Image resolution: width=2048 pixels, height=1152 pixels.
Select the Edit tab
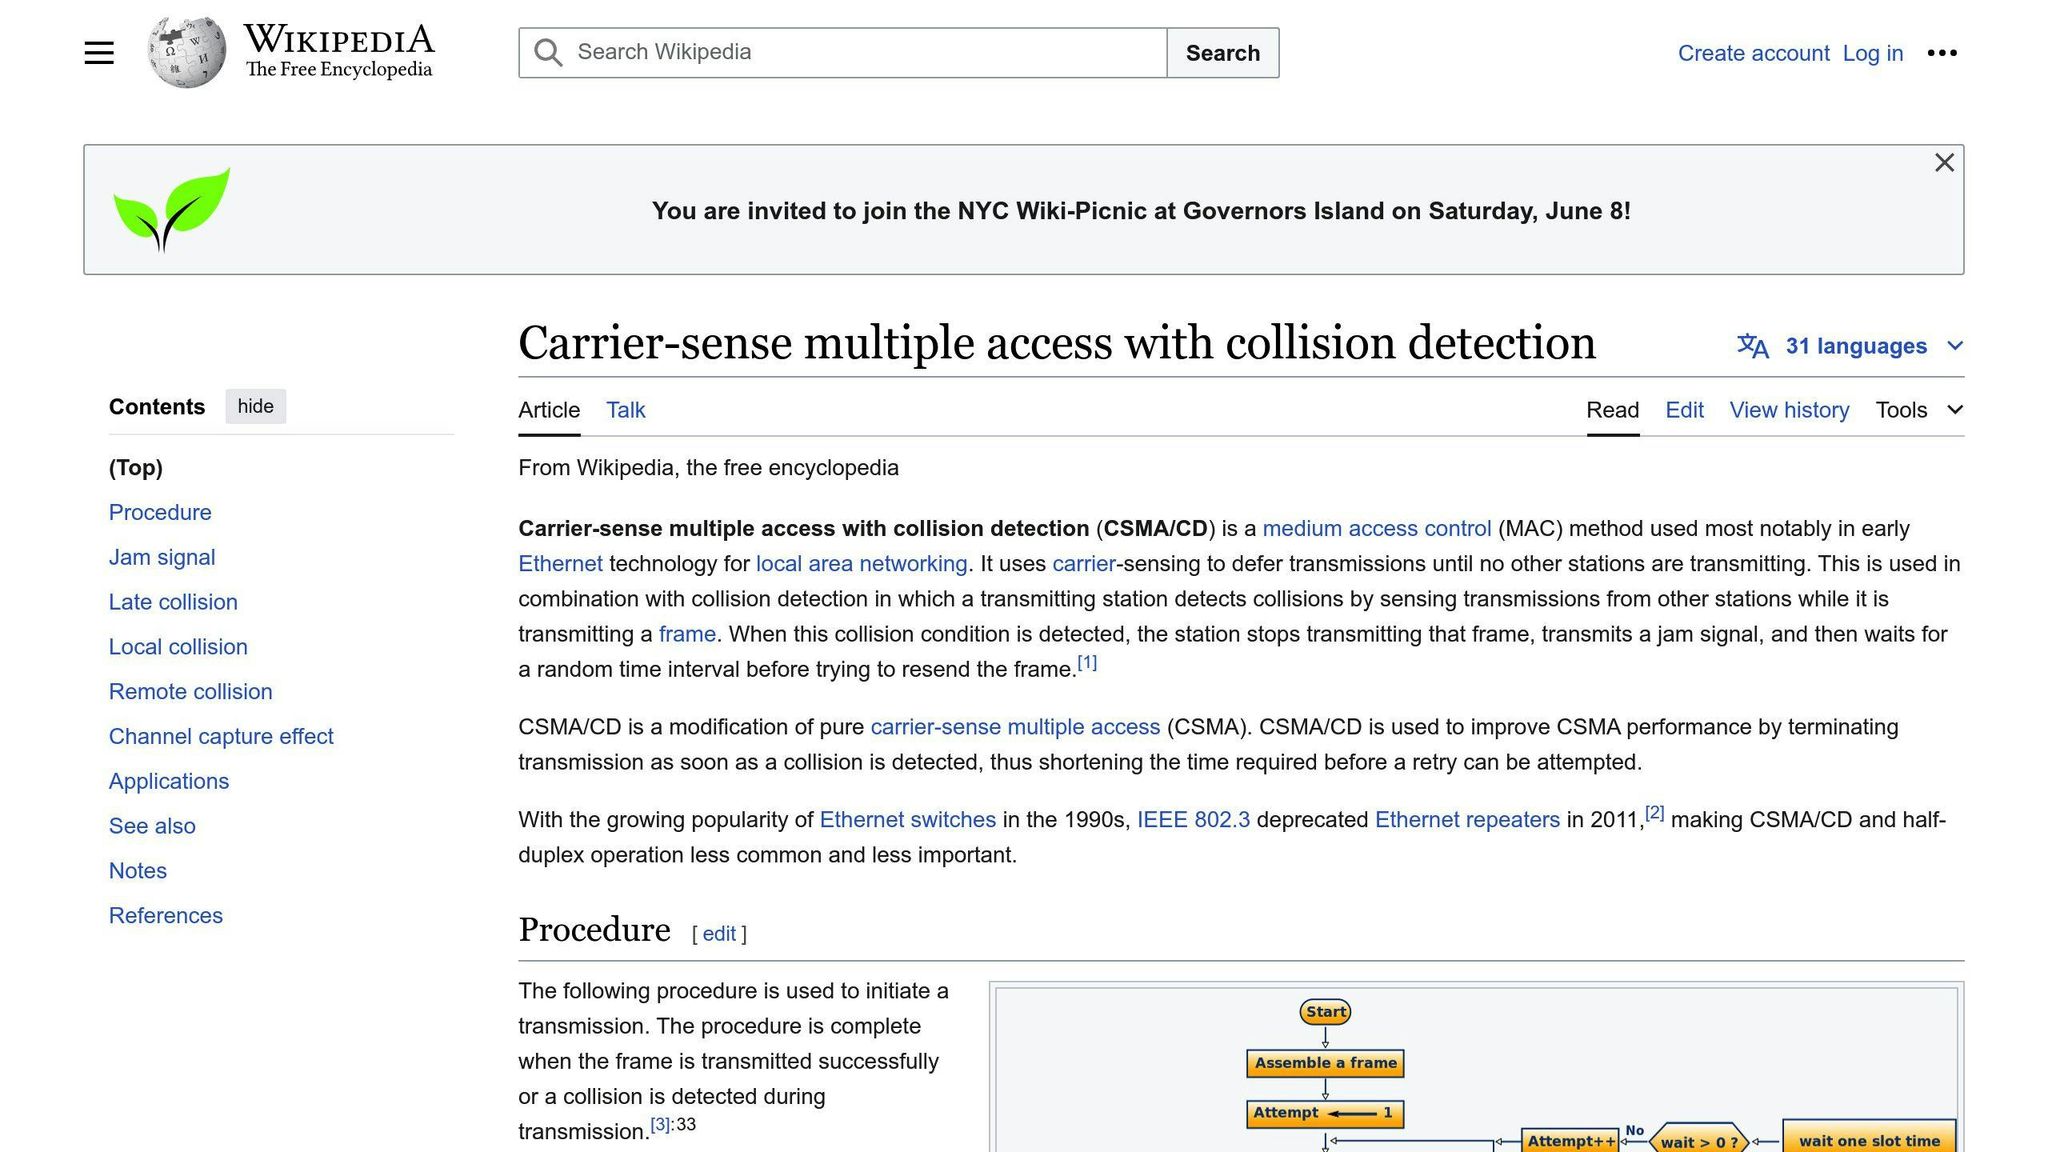pyautogui.click(x=1684, y=410)
